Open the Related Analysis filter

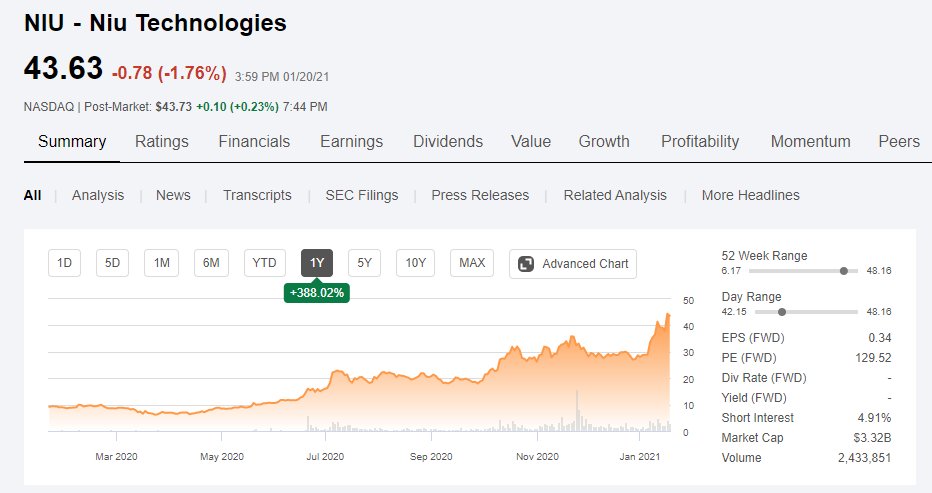(615, 195)
